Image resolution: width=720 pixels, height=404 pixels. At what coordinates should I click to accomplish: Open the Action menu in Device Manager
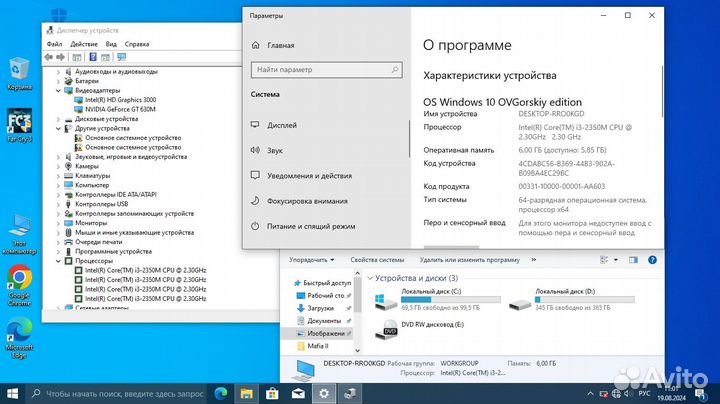pyautogui.click(x=84, y=44)
